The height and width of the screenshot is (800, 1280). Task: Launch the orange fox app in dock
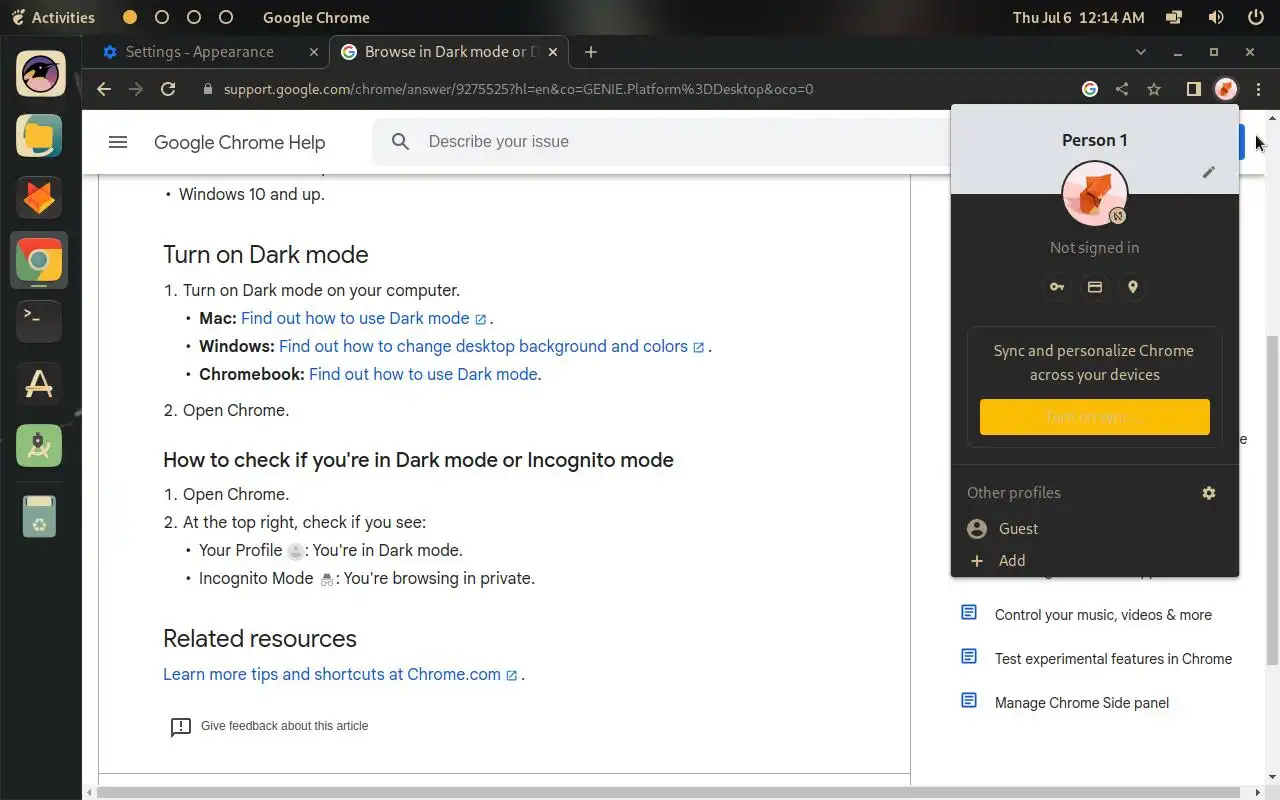39,198
